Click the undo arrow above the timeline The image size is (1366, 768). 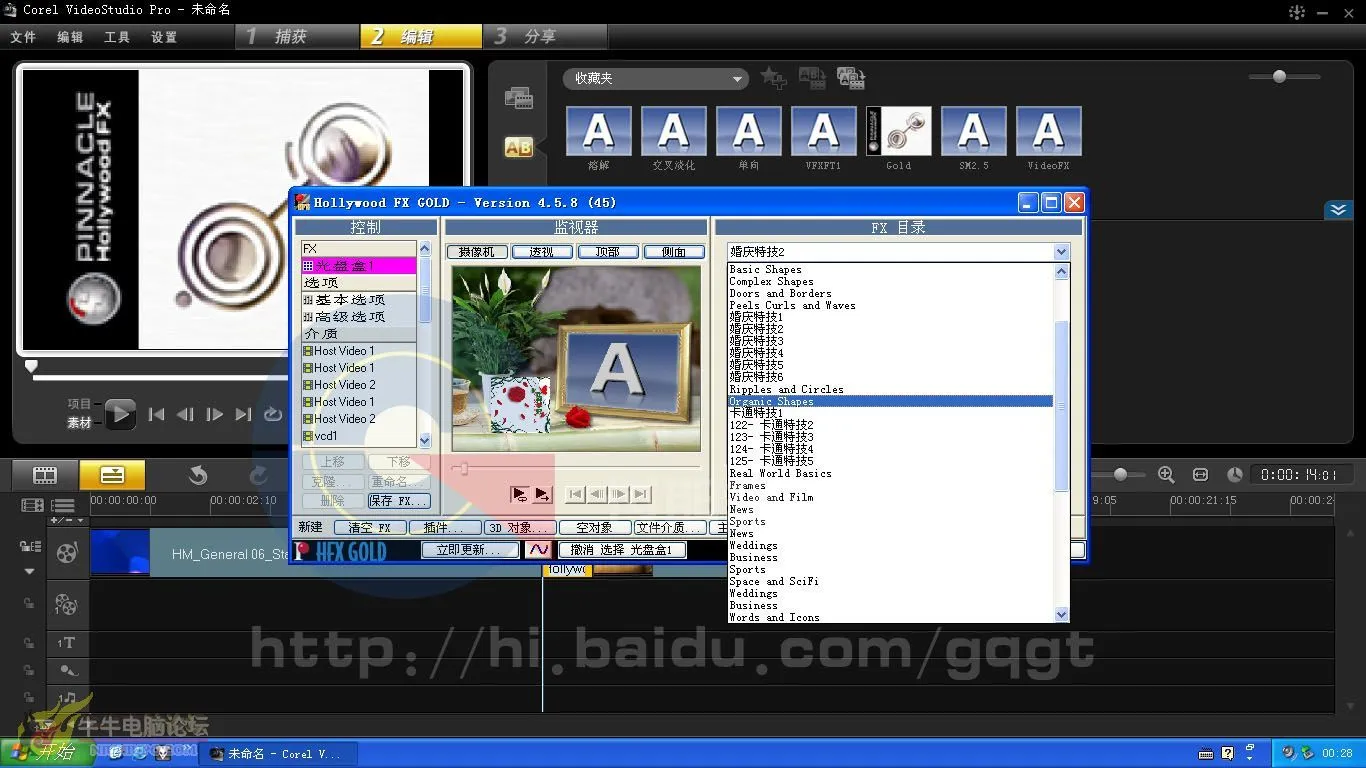click(x=198, y=475)
